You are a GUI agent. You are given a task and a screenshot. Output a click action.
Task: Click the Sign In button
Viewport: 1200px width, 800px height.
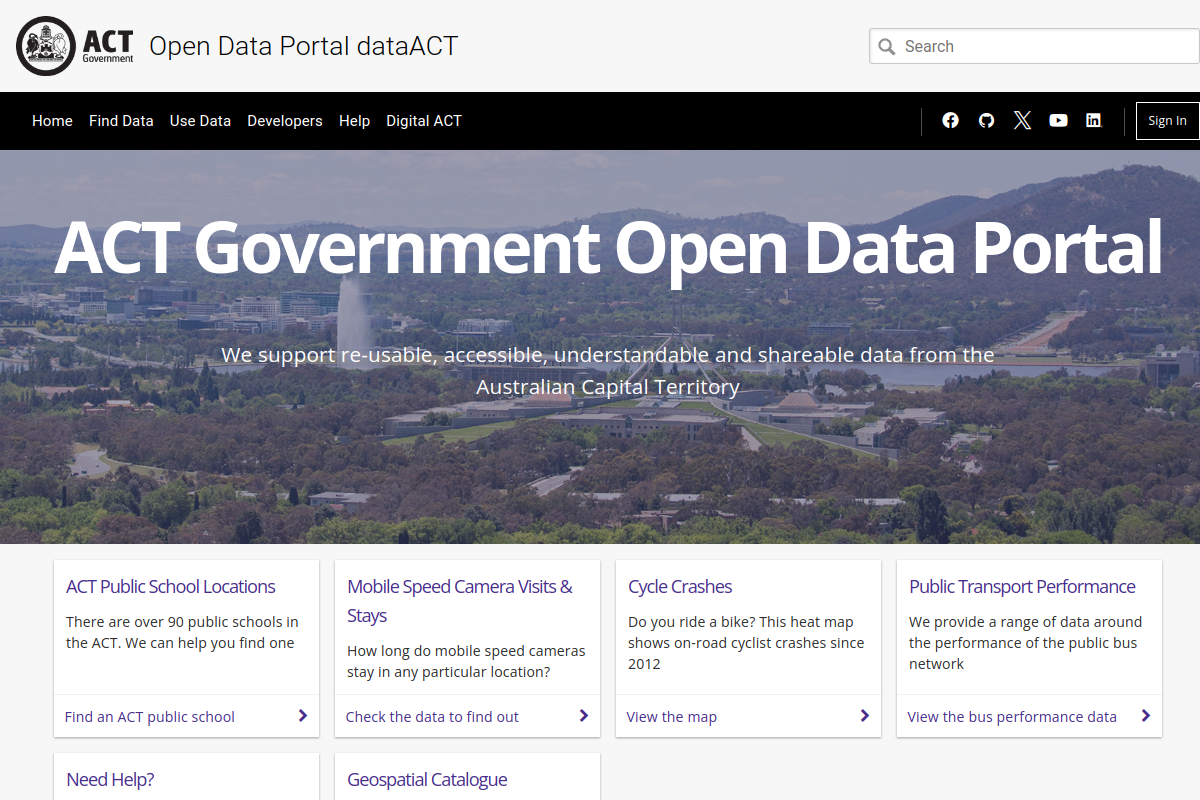[x=1167, y=121]
